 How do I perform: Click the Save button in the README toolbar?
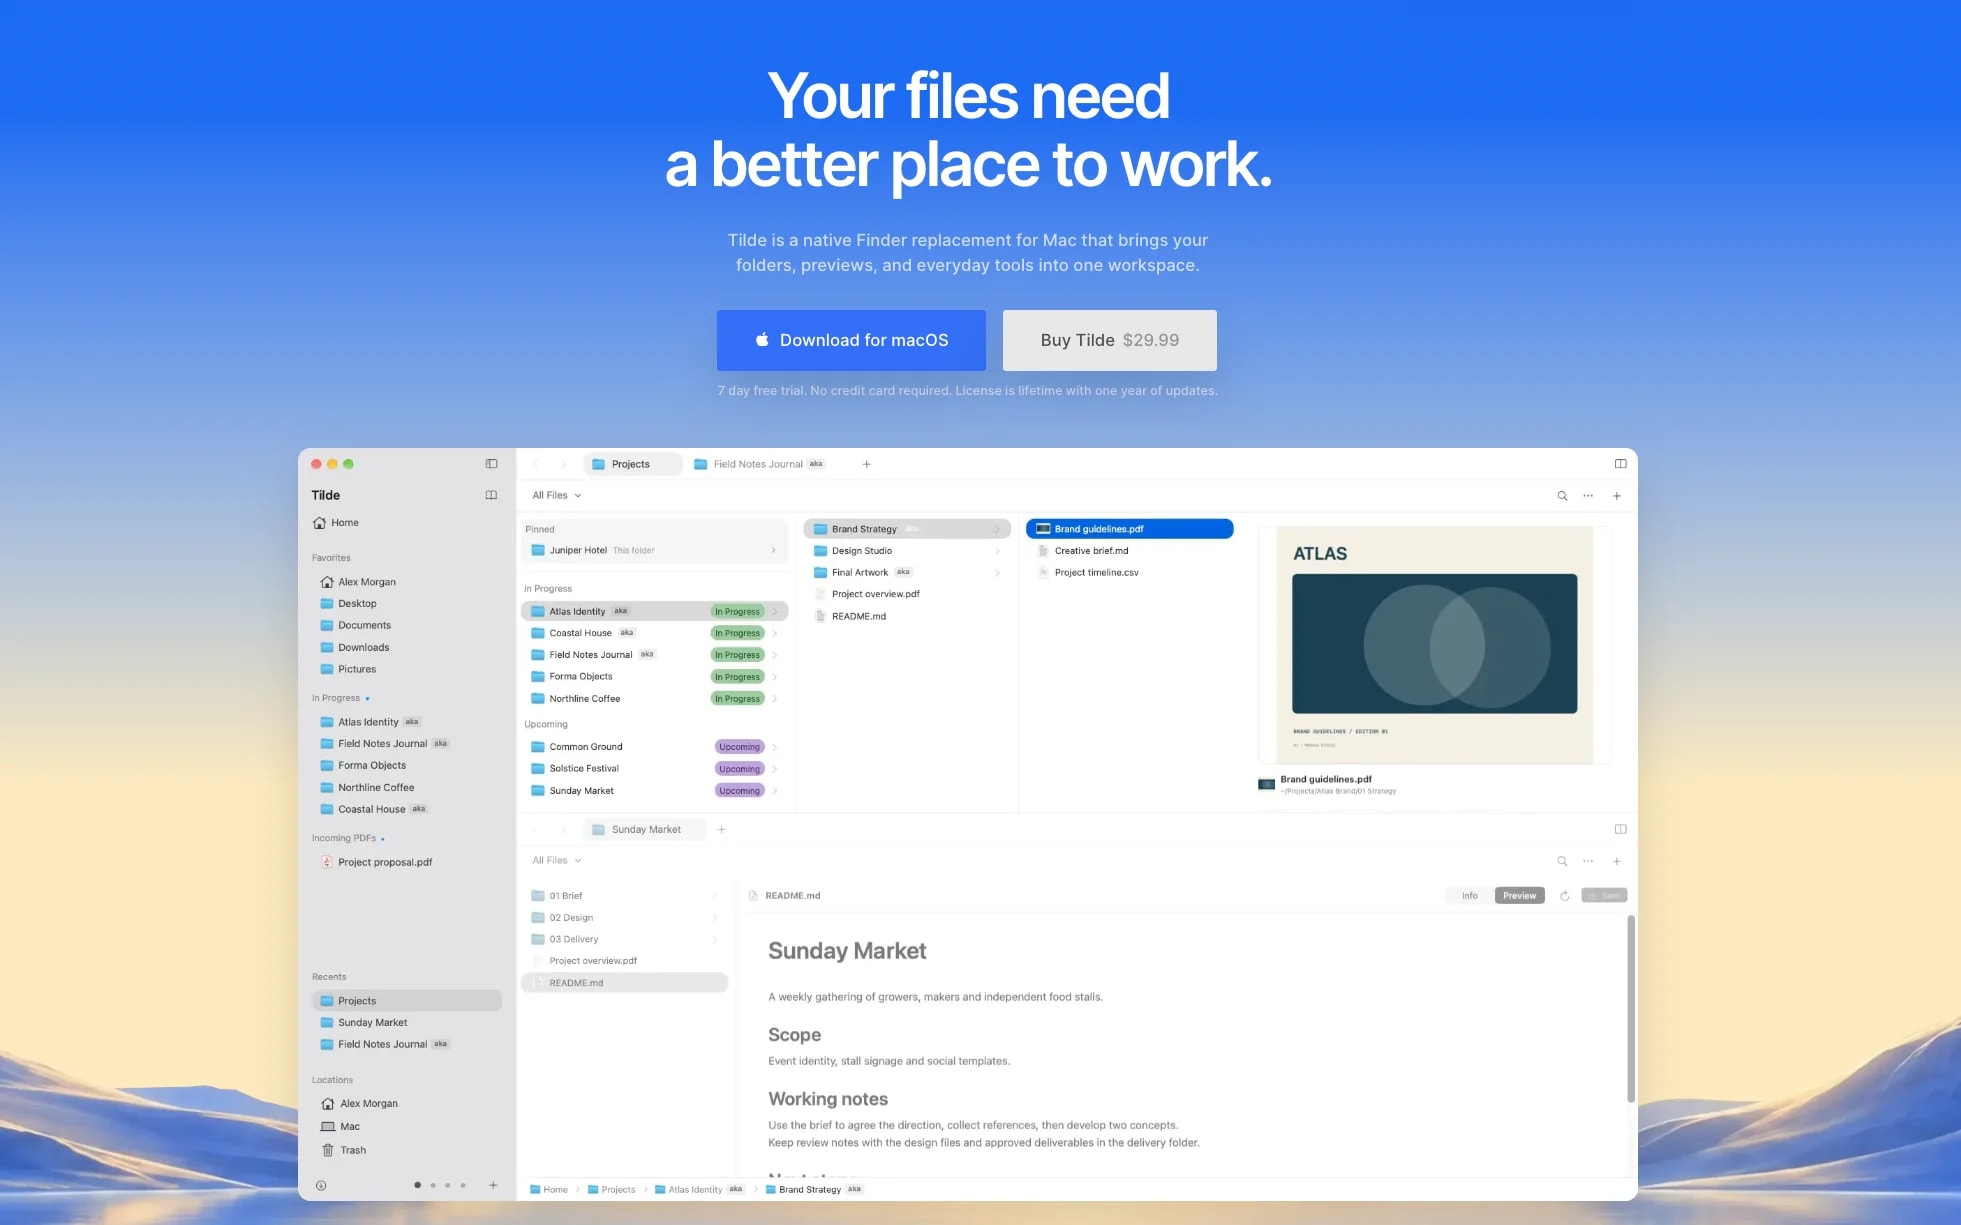coord(1604,896)
